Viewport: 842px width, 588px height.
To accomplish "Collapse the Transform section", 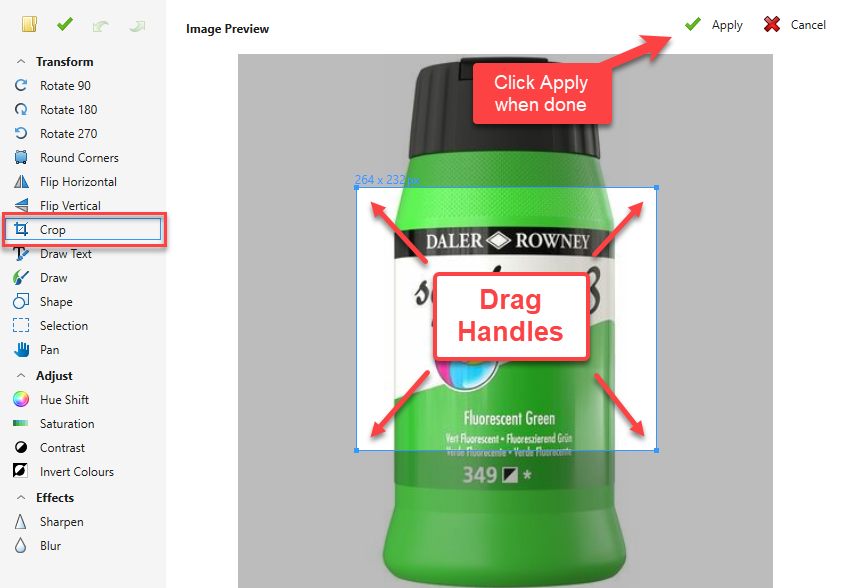I will (20, 62).
